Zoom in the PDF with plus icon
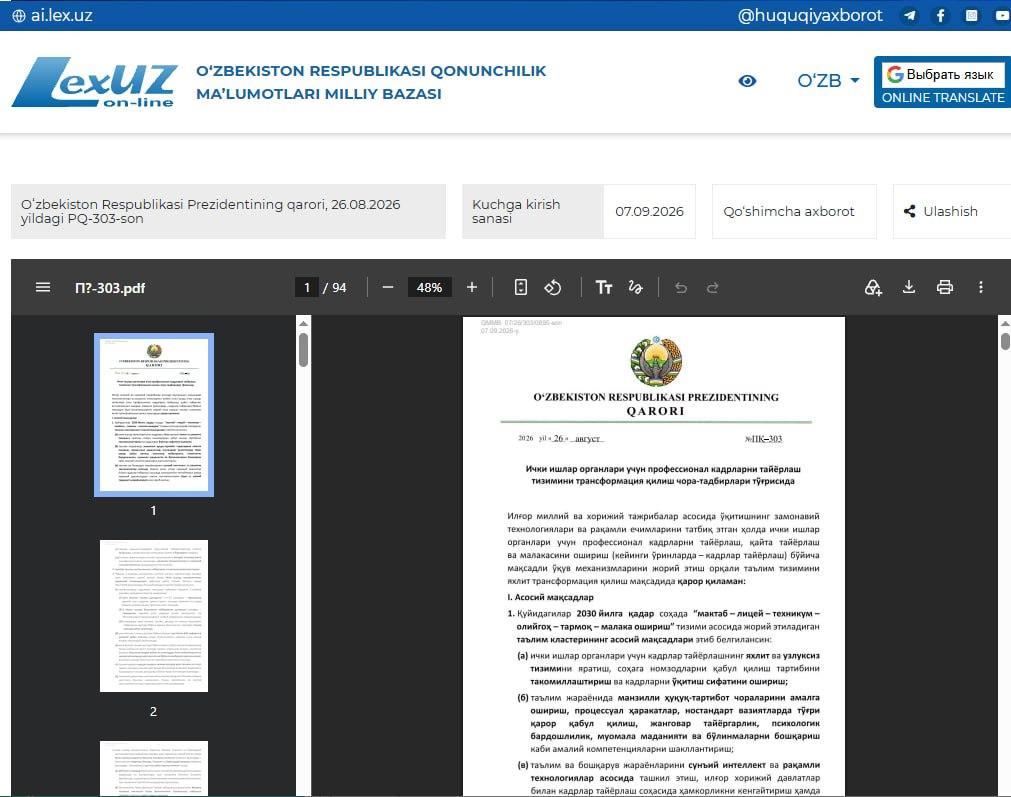This screenshot has width=1011, height=797. [x=472, y=287]
